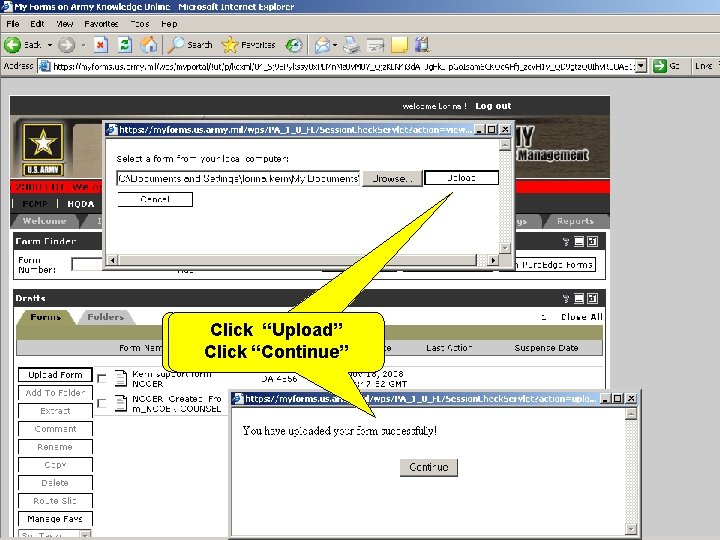The height and width of the screenshot is (540, 720).
Task: Click the yellow Discuss note icon
Action: [399, 45]
